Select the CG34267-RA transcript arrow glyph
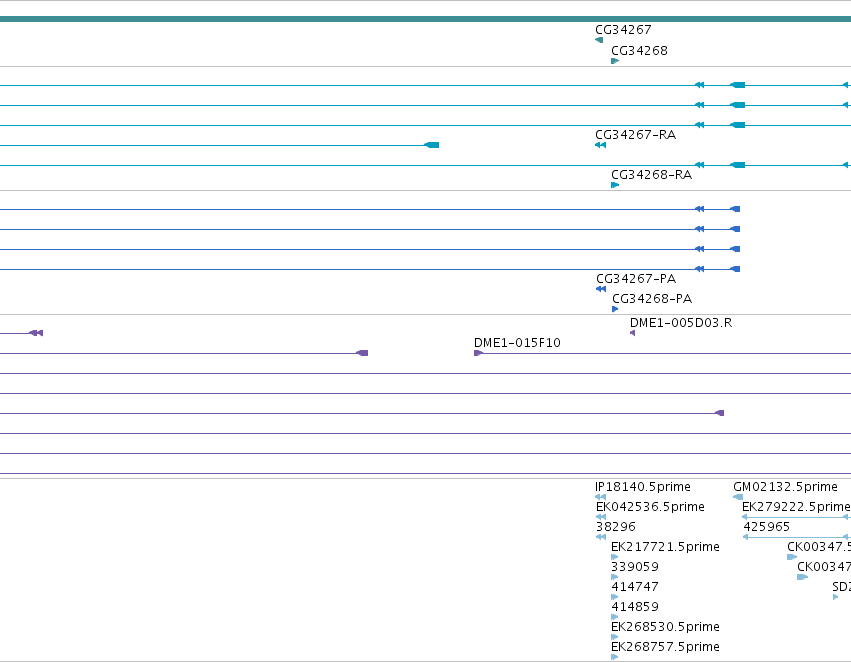 click(x=600, y=145)
